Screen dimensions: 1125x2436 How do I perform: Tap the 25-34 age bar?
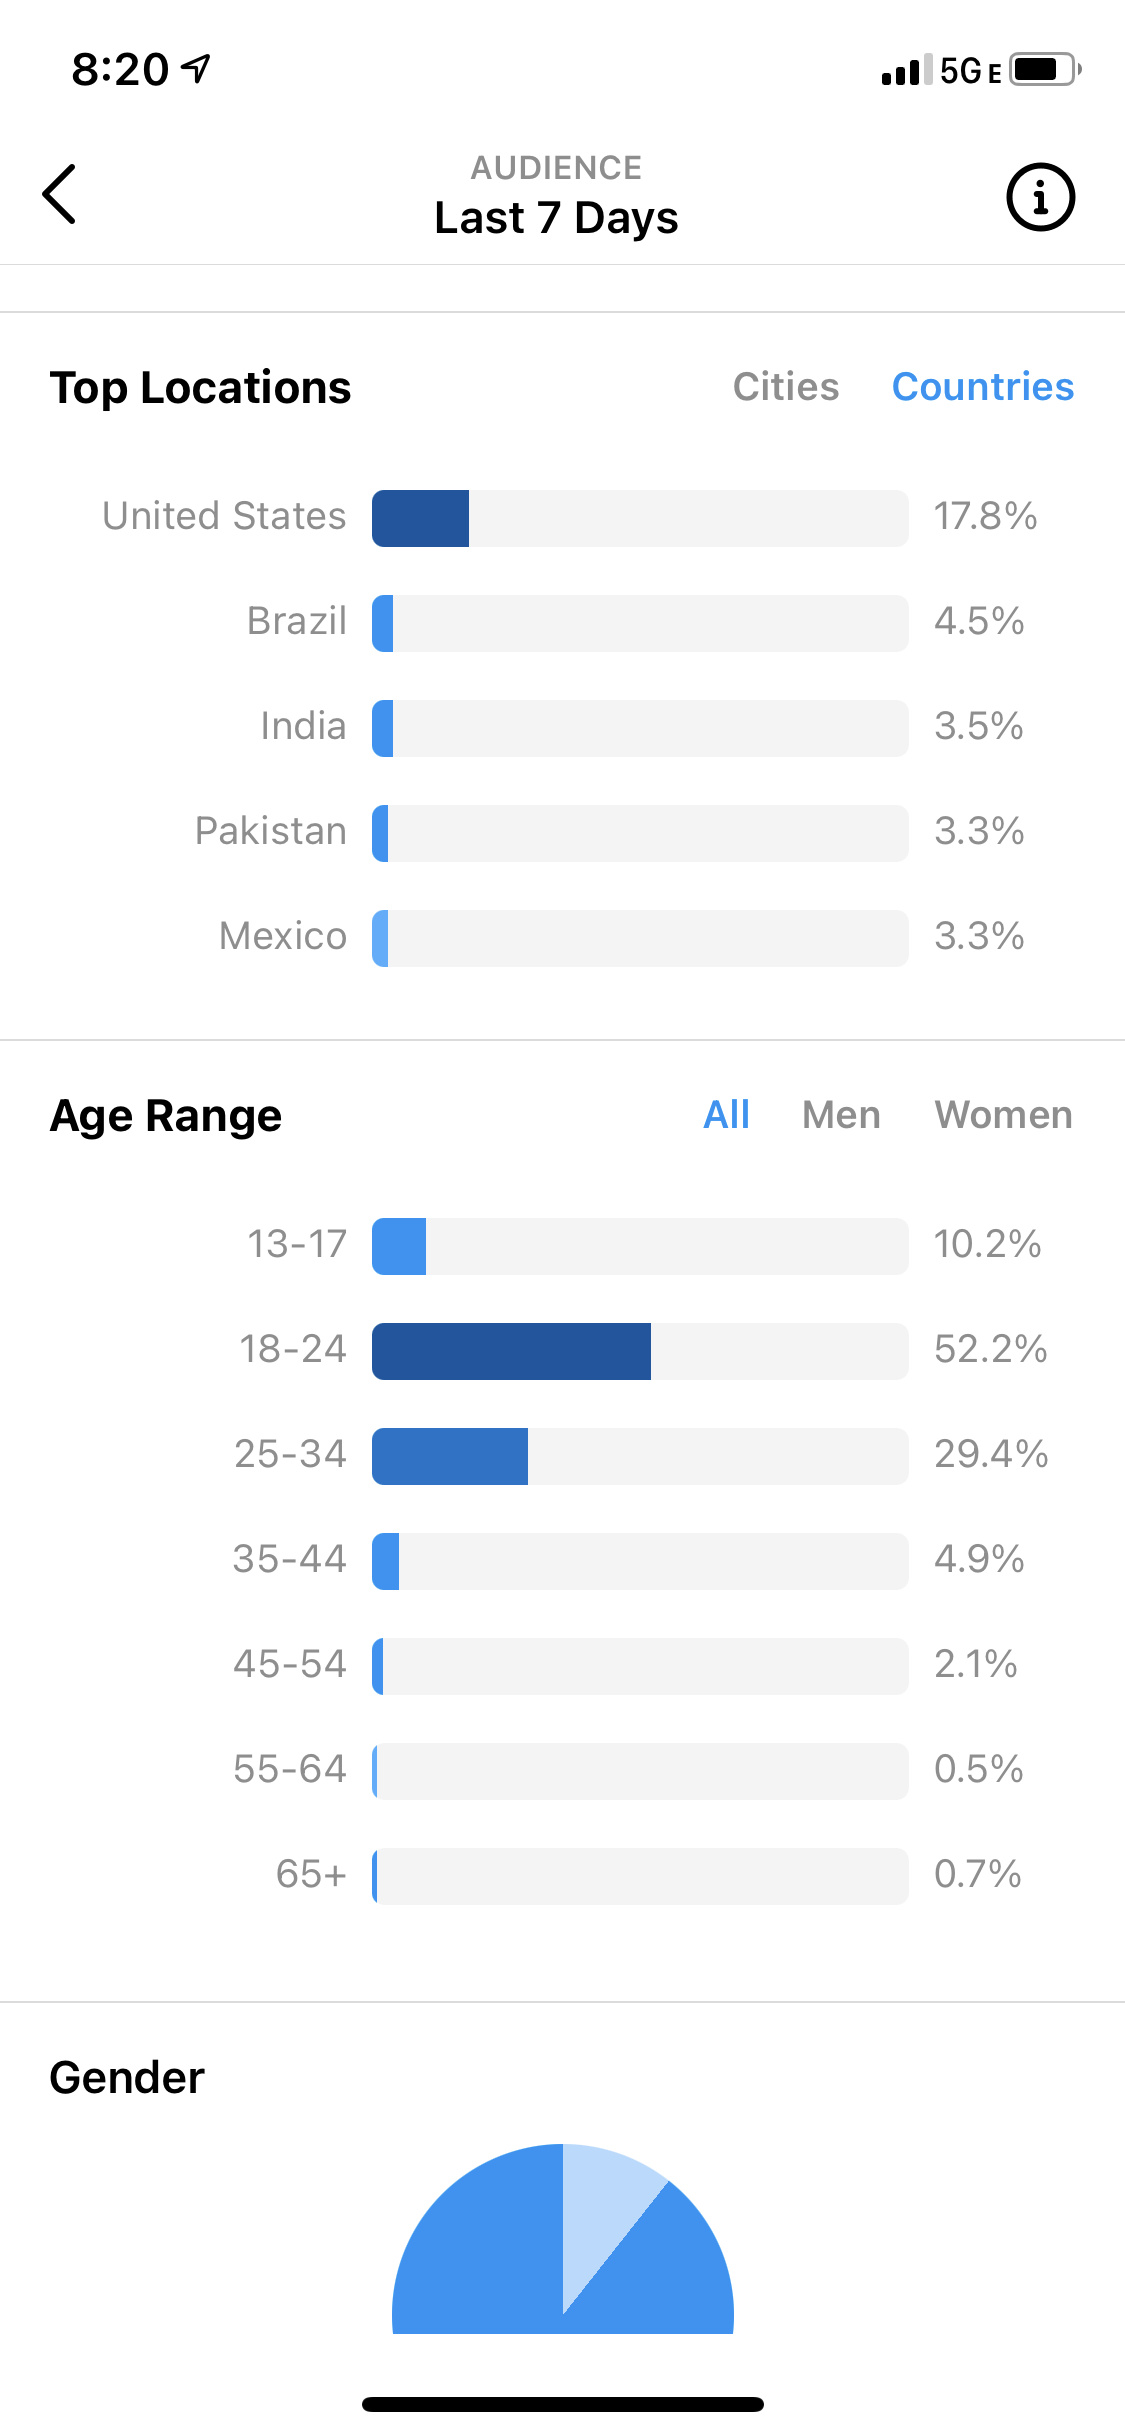point(640,1456)
